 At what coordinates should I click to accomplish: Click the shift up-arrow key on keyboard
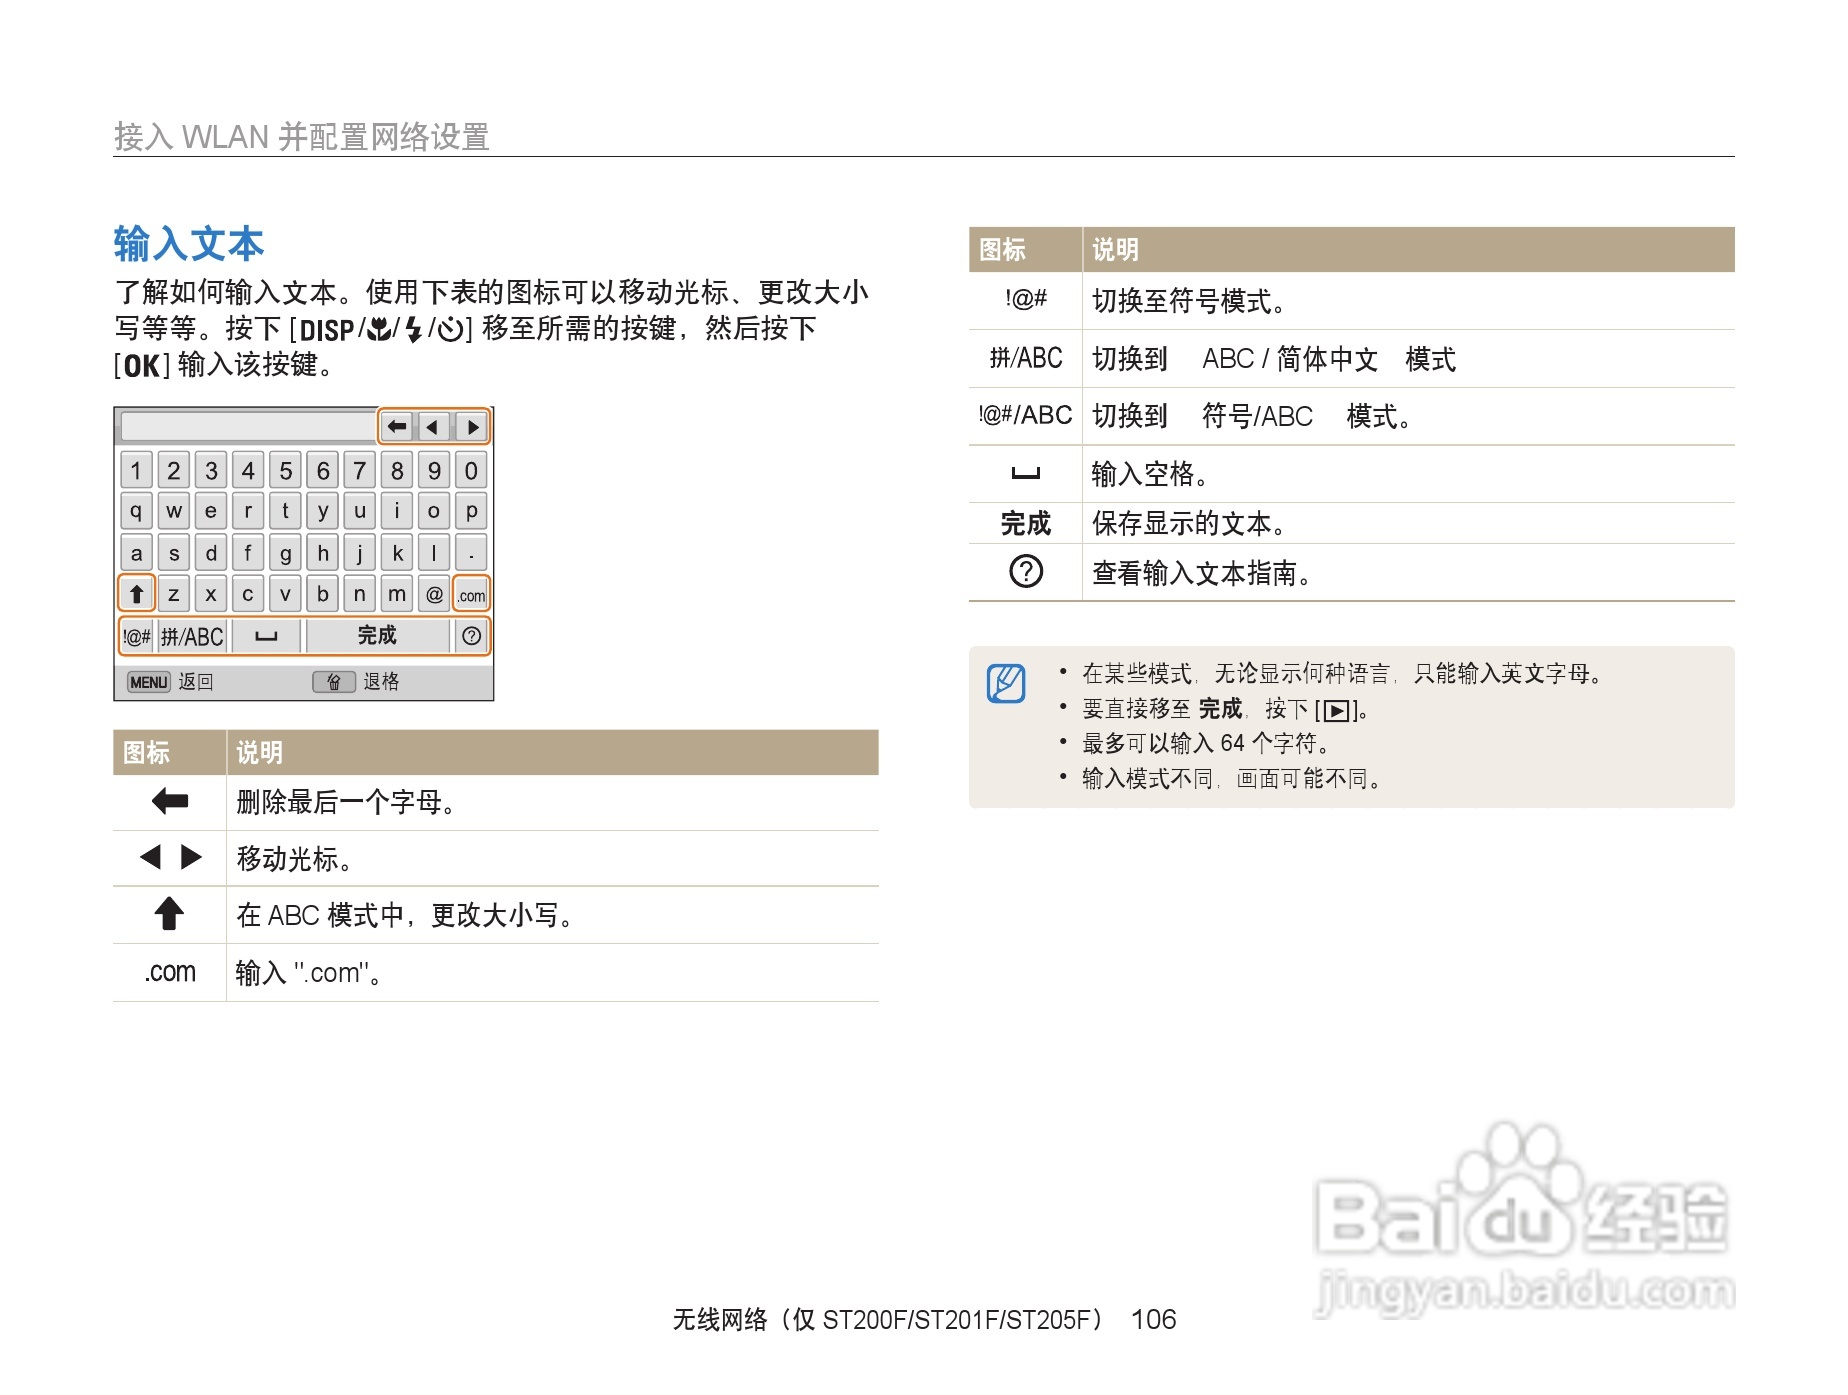(x=137, y=594)
